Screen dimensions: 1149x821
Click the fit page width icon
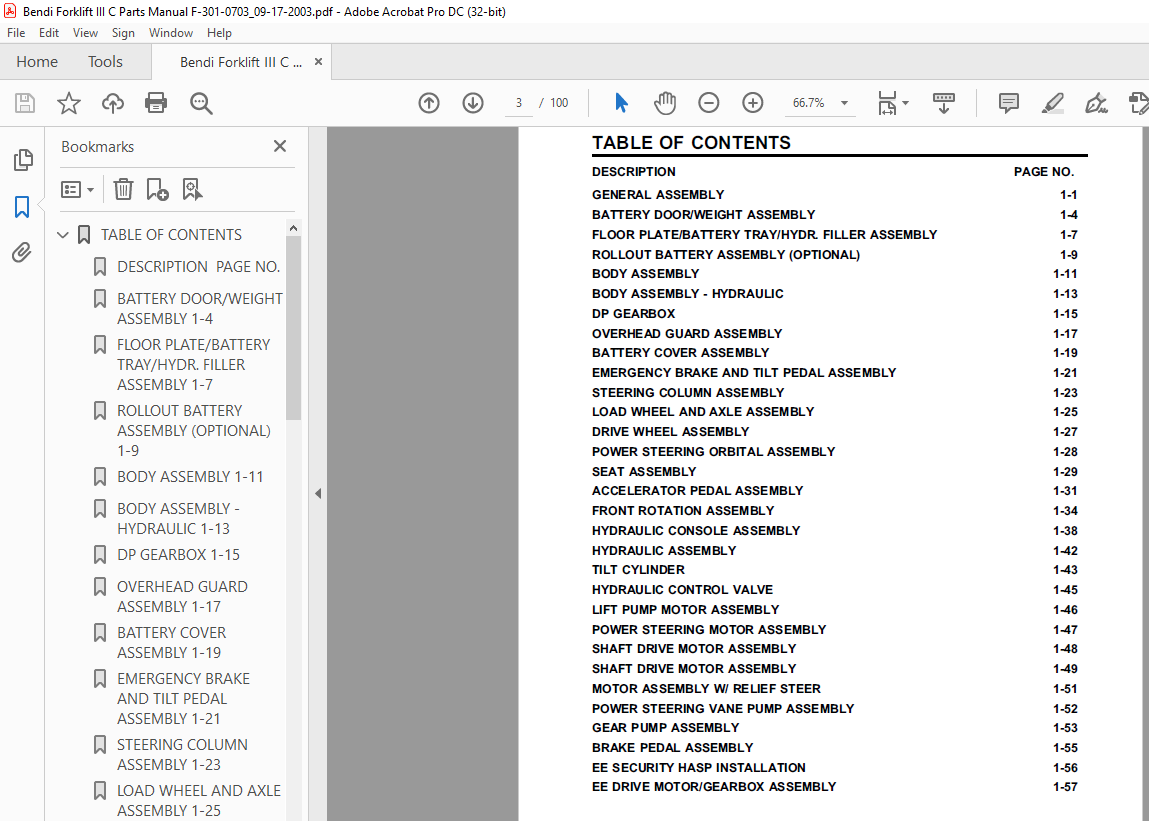887,103
